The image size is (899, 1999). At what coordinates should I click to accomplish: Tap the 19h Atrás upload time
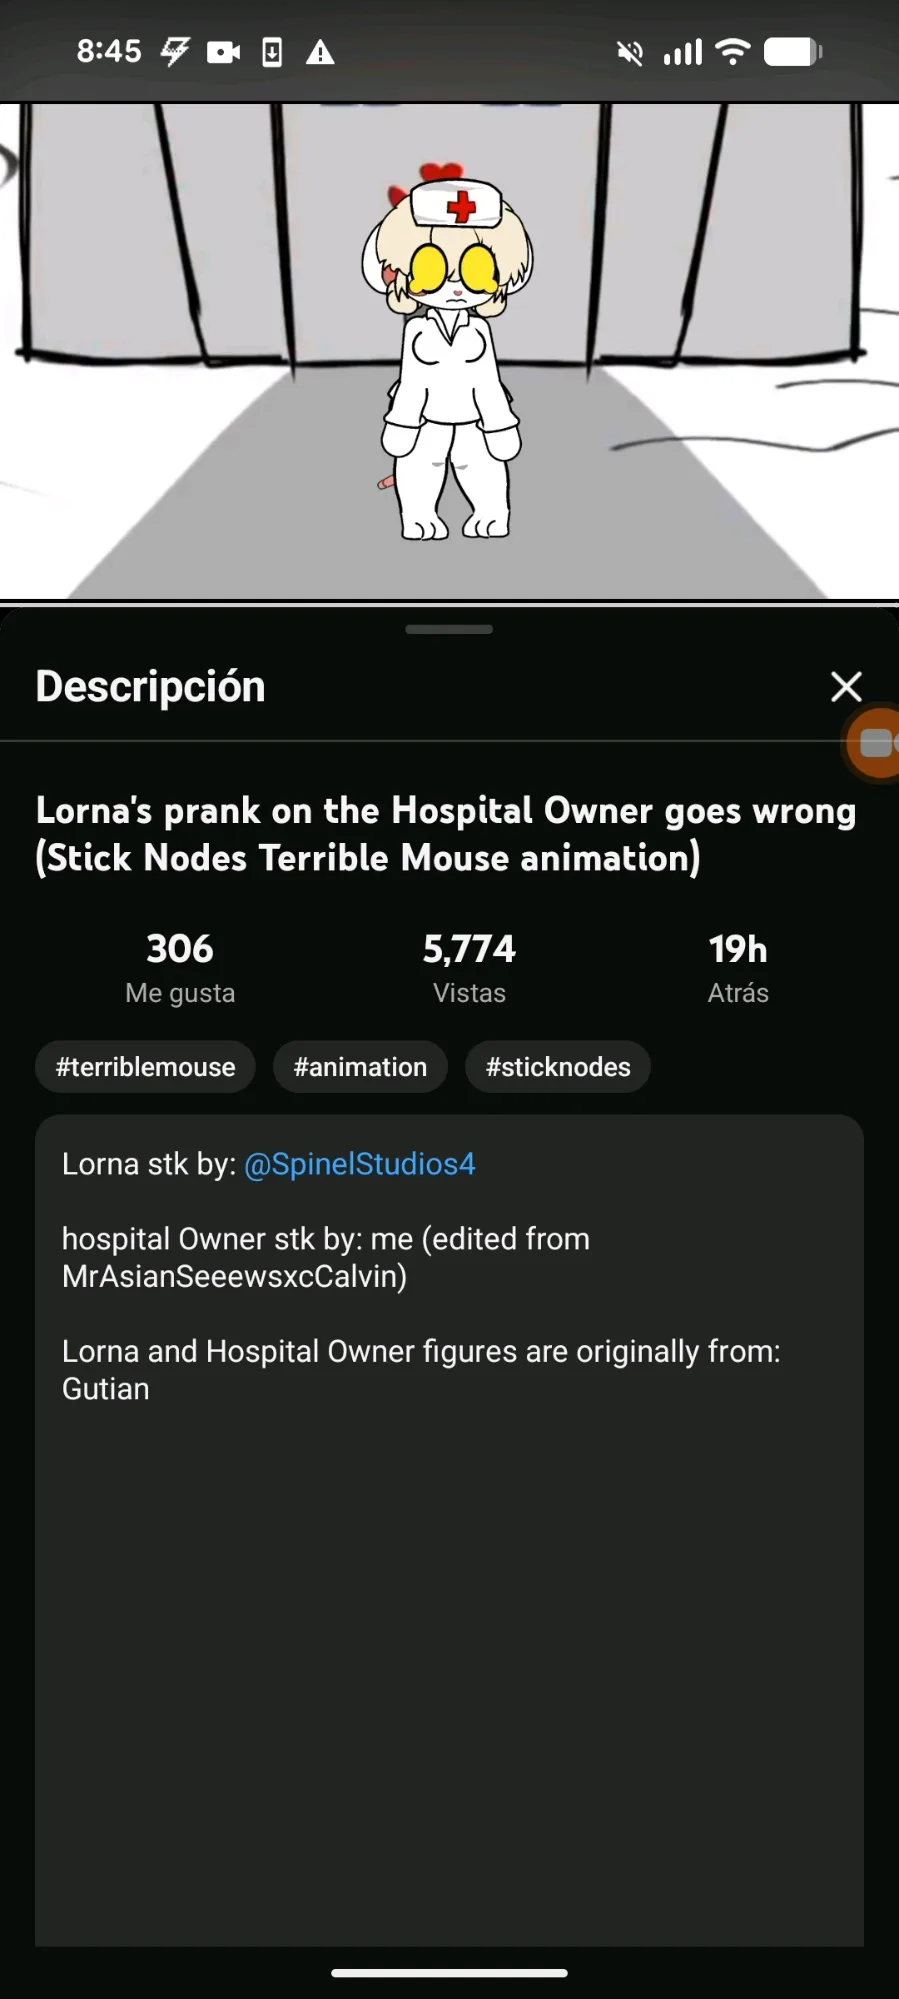[738, 966]
